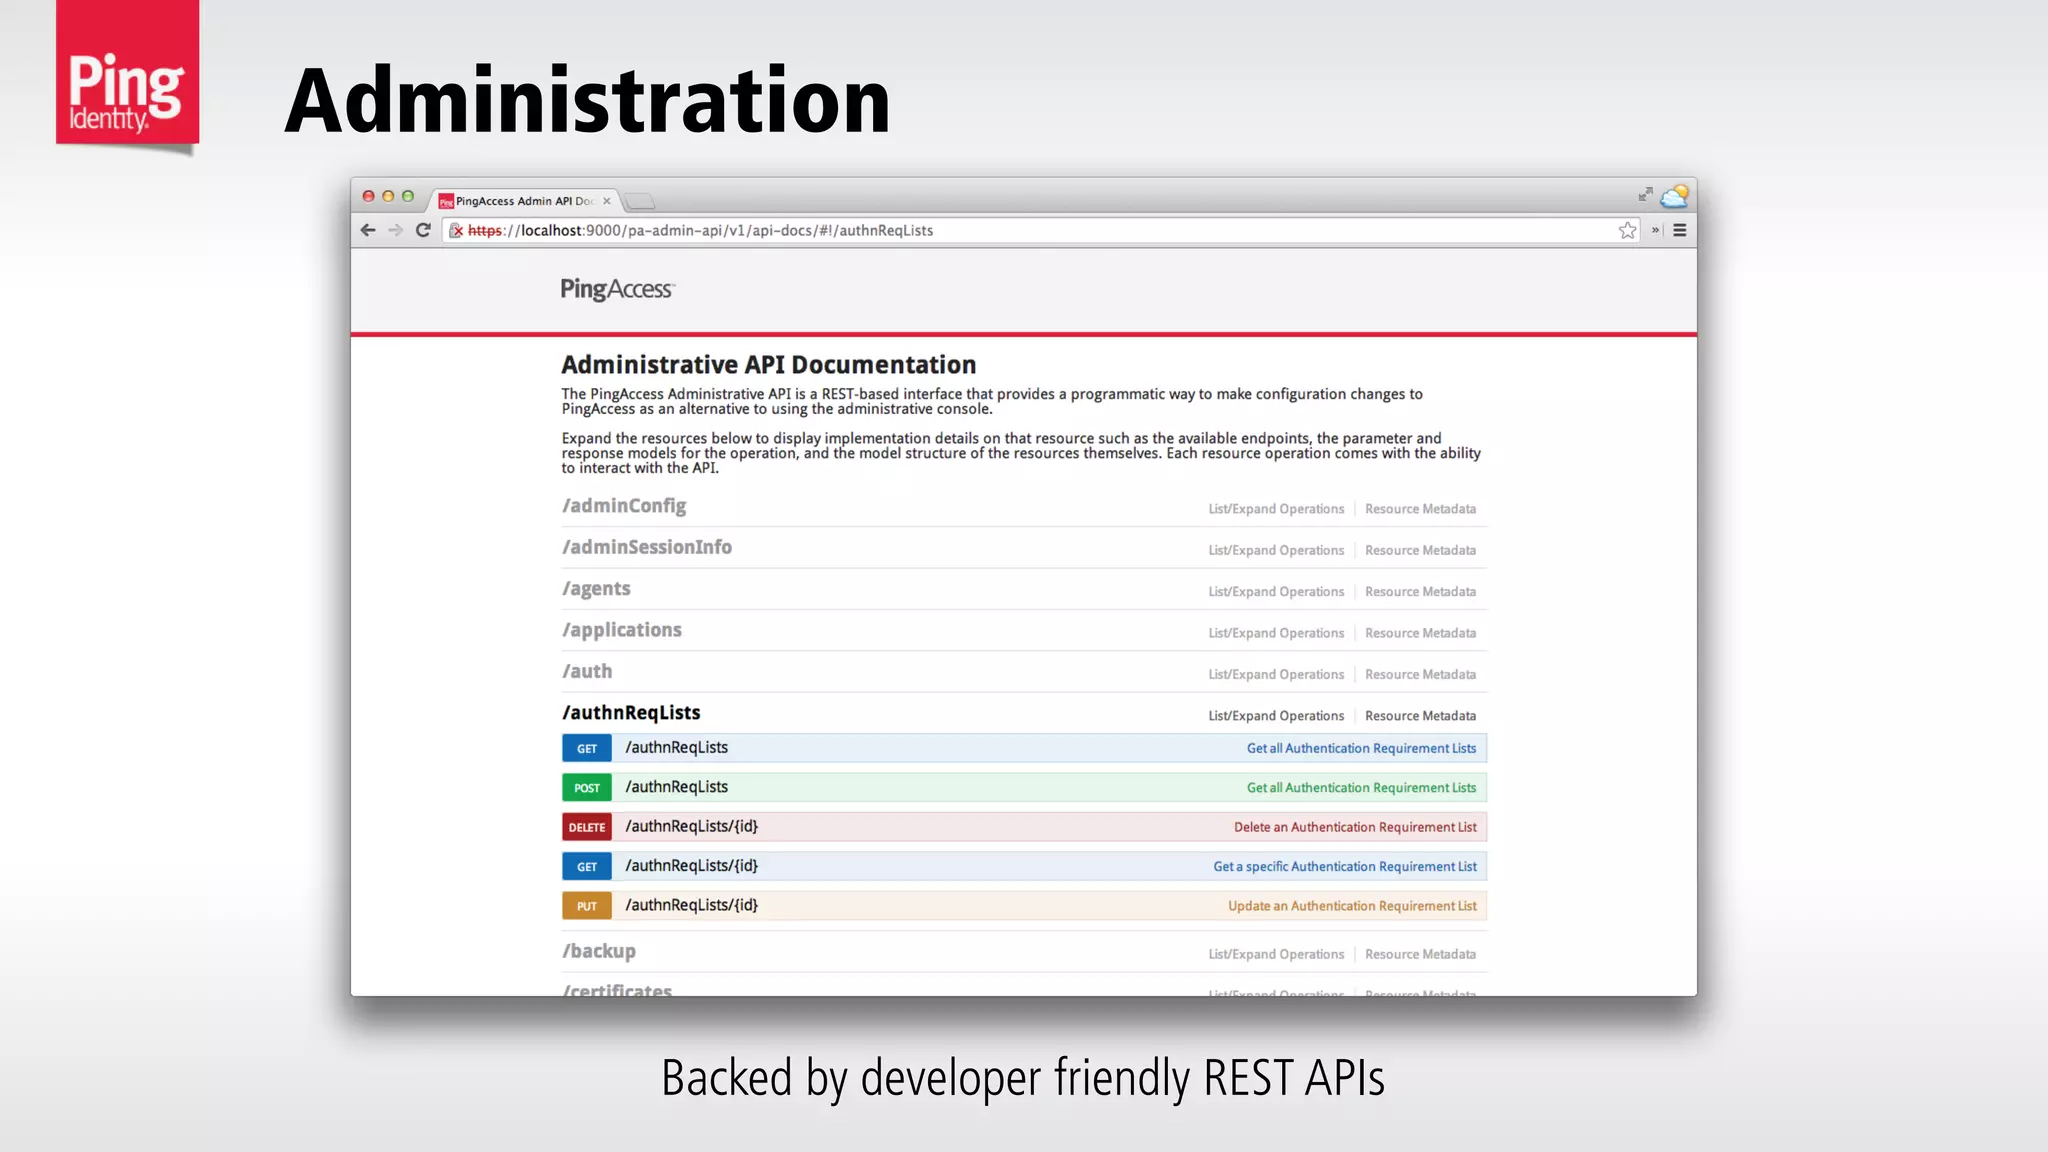Click 'Administrative API Documentation' heading
The height and width of the screenshot is (1152, 2048).
pyautogui.click(x=769, y=365)
